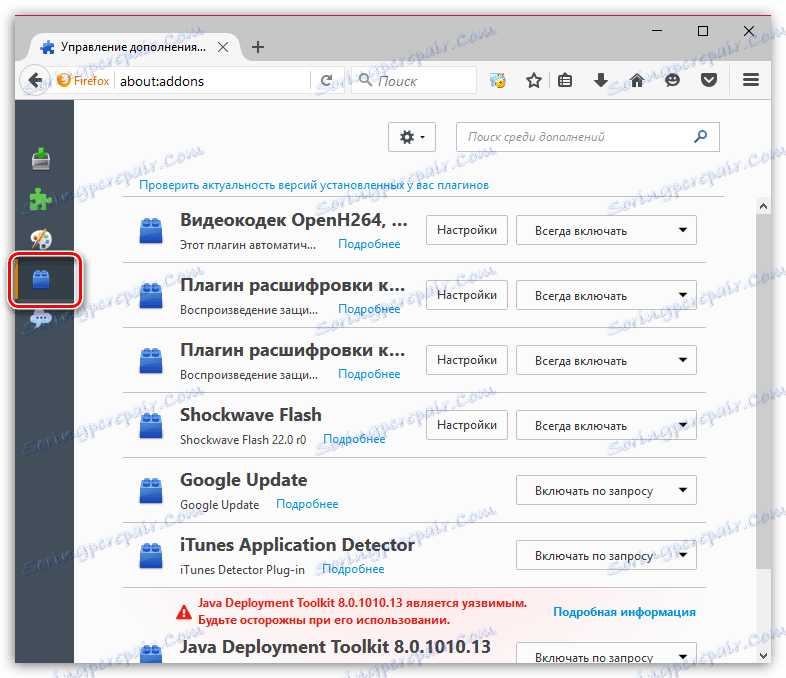The height and width of the screenshot is (678, 786).
Task: Open a new tab with plus button
Action: point(258,47)
